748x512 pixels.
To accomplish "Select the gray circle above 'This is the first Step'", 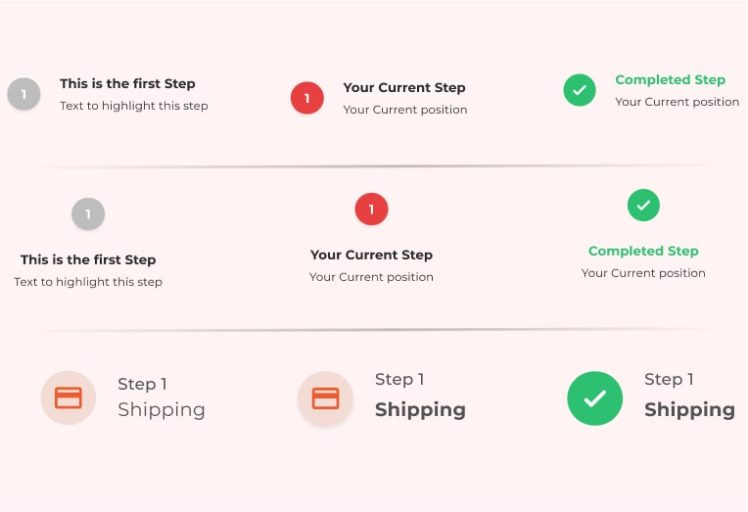I will (88, 214).
